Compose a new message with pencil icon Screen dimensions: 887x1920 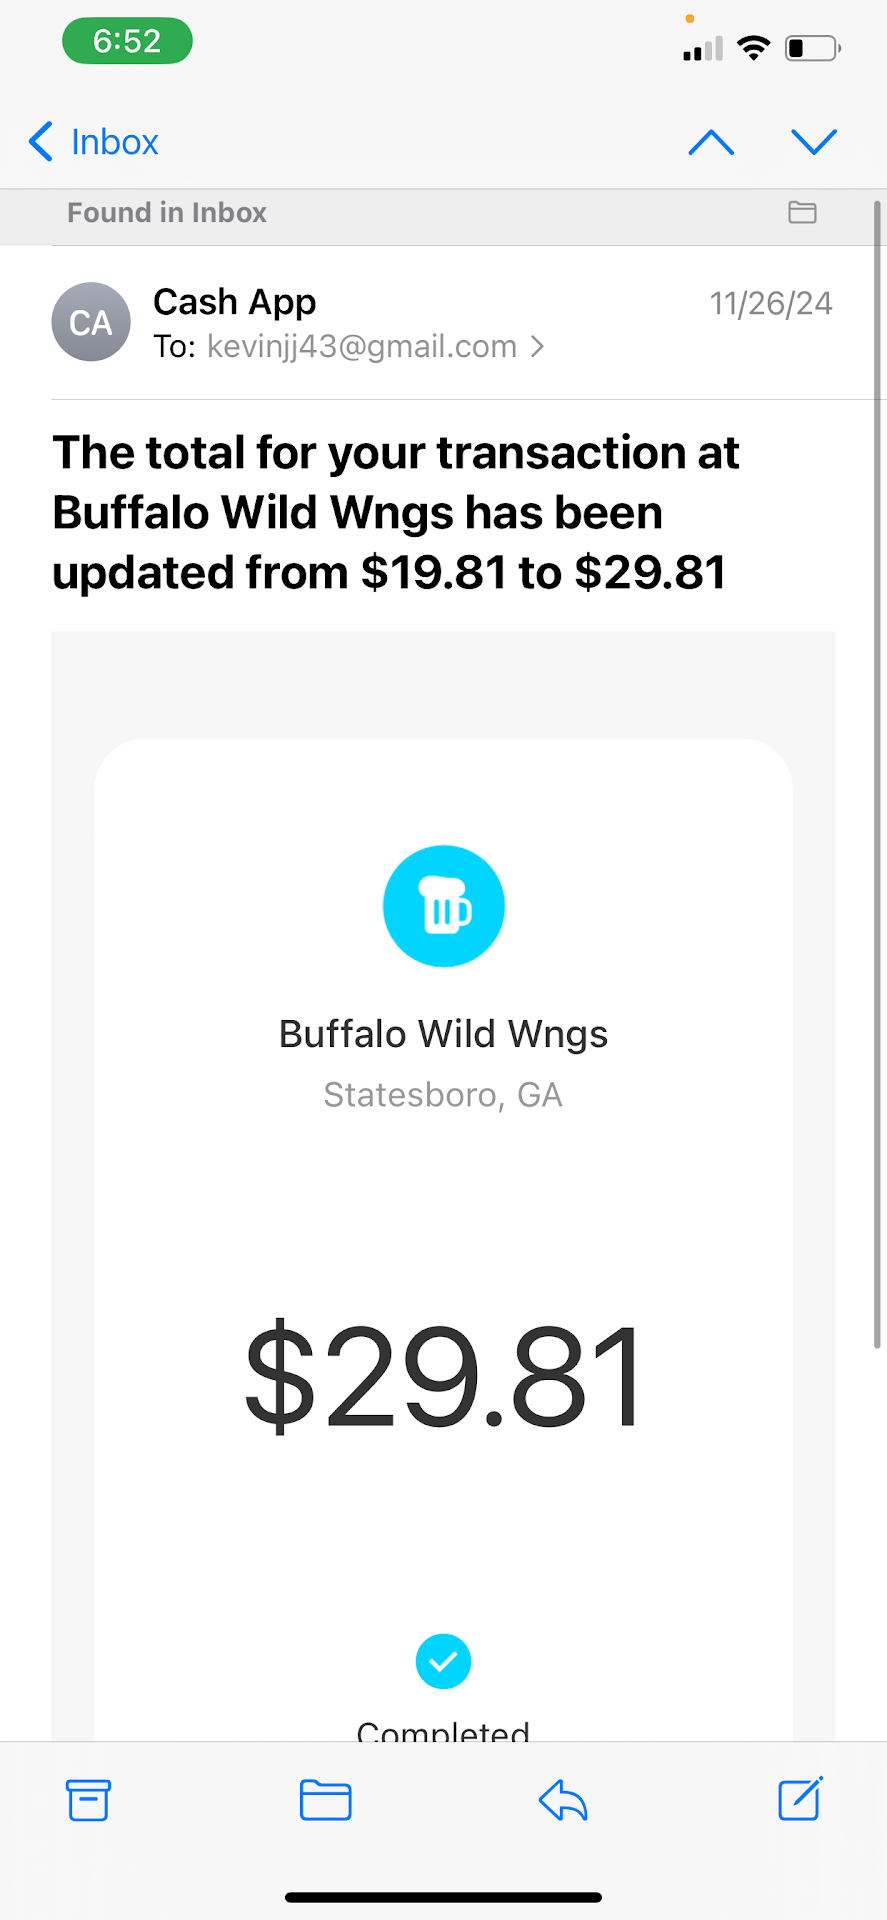800,1799
